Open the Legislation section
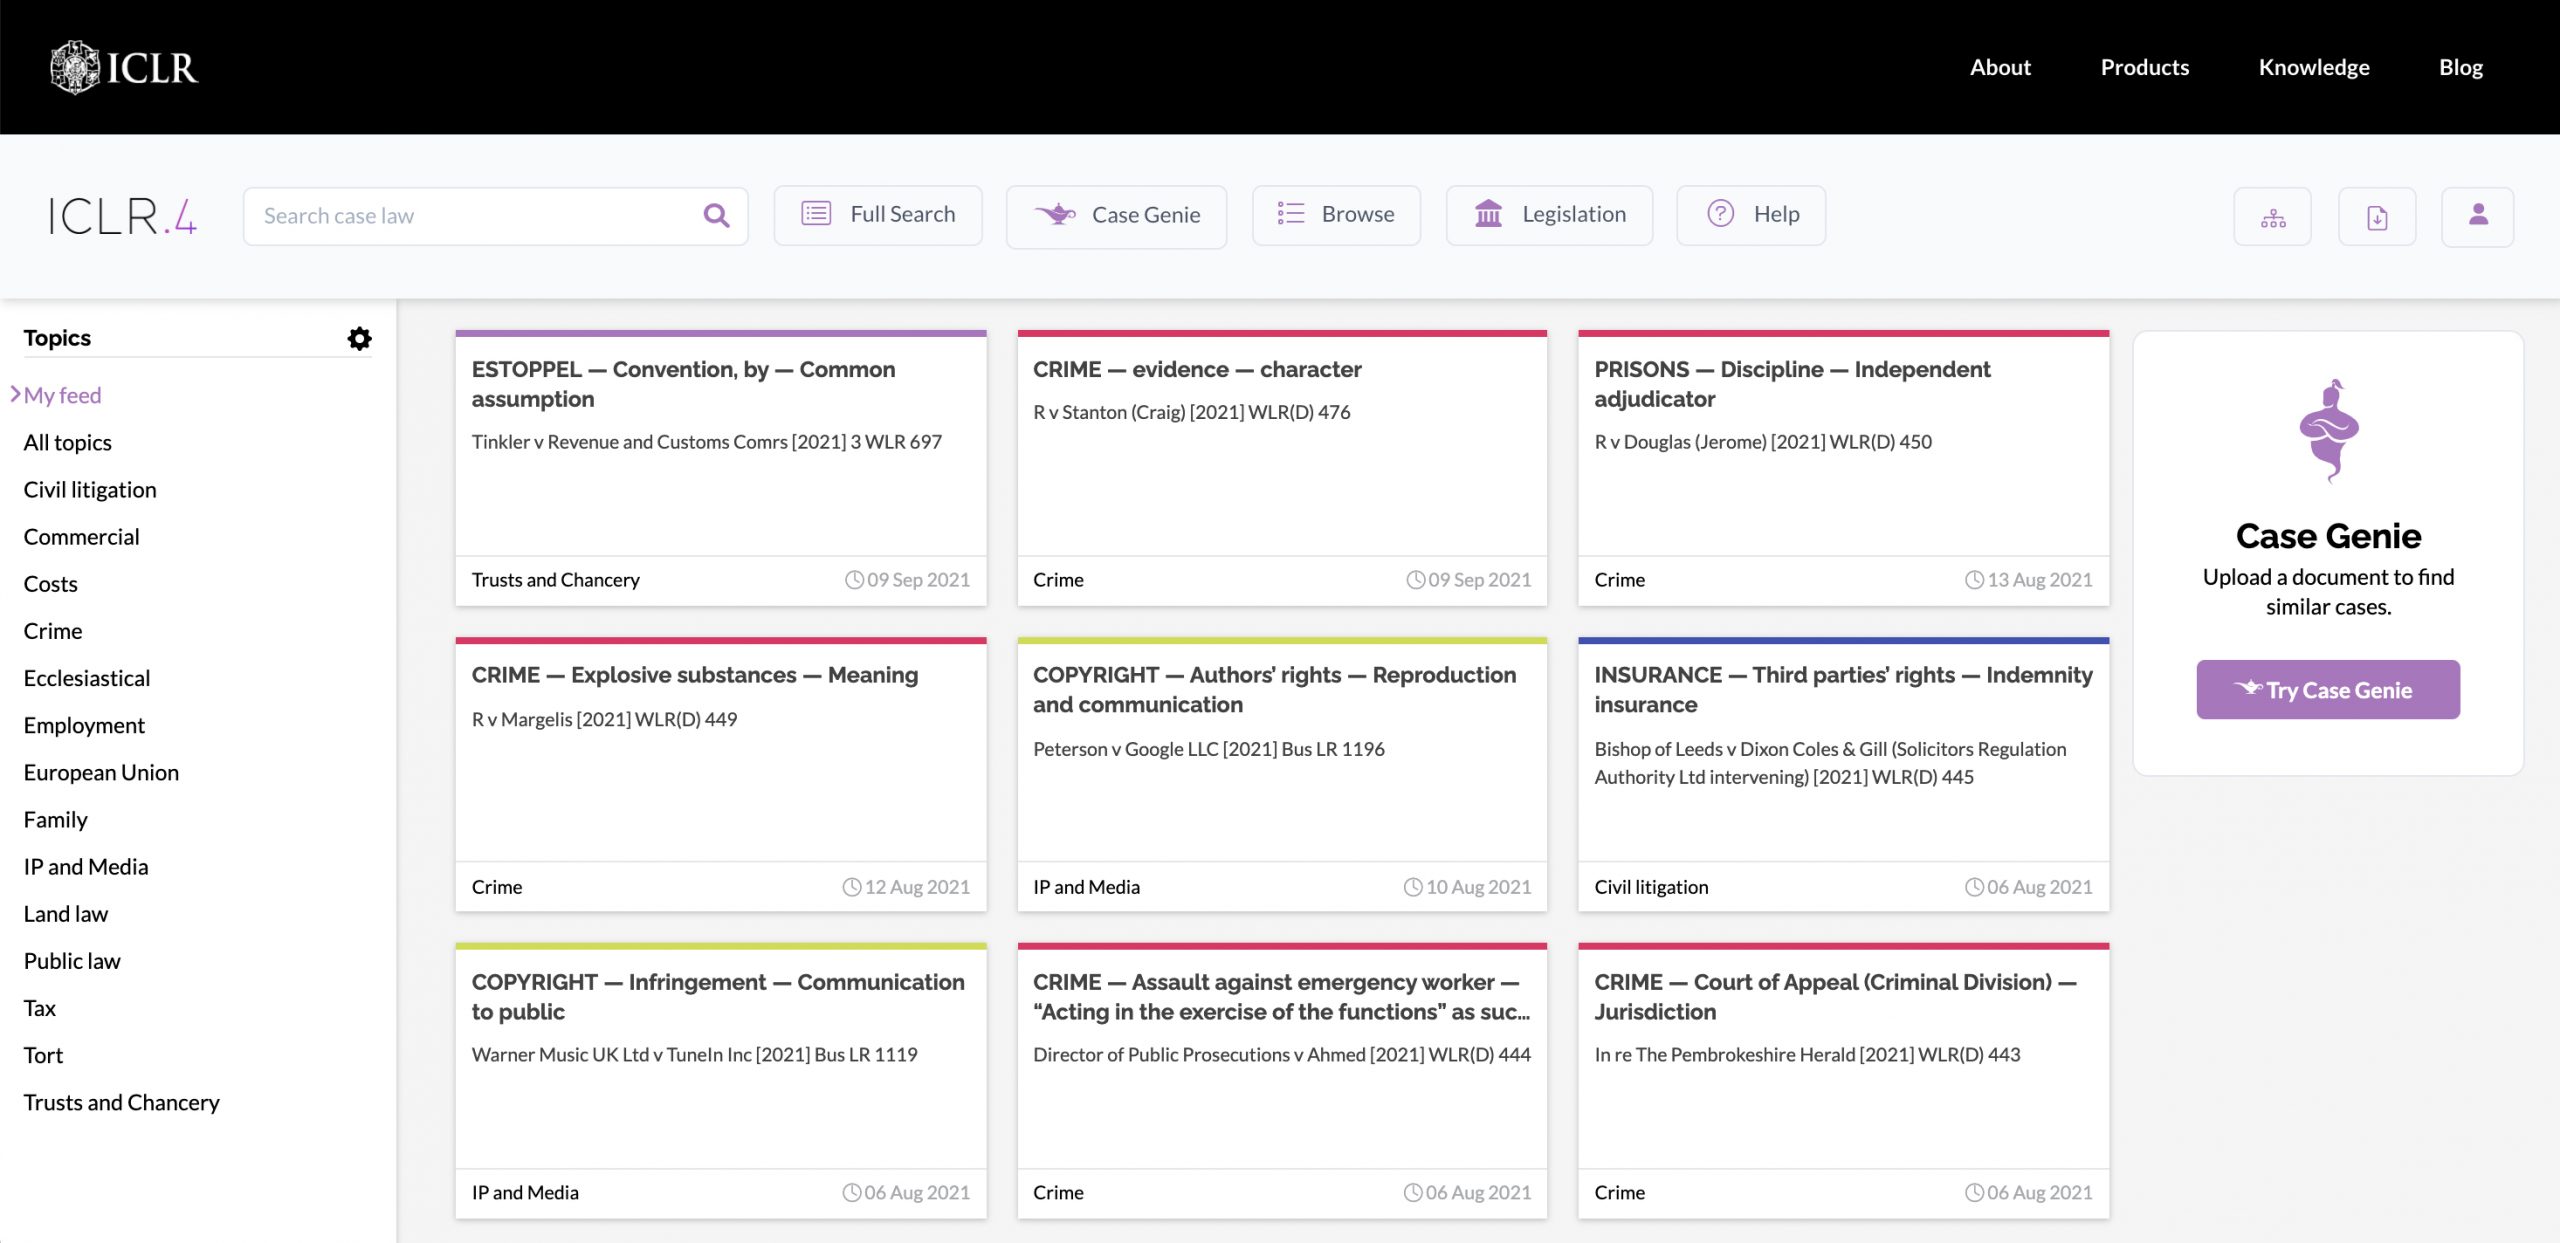This screenshot has width=2560, height=1243. [x=1549, y=214]
